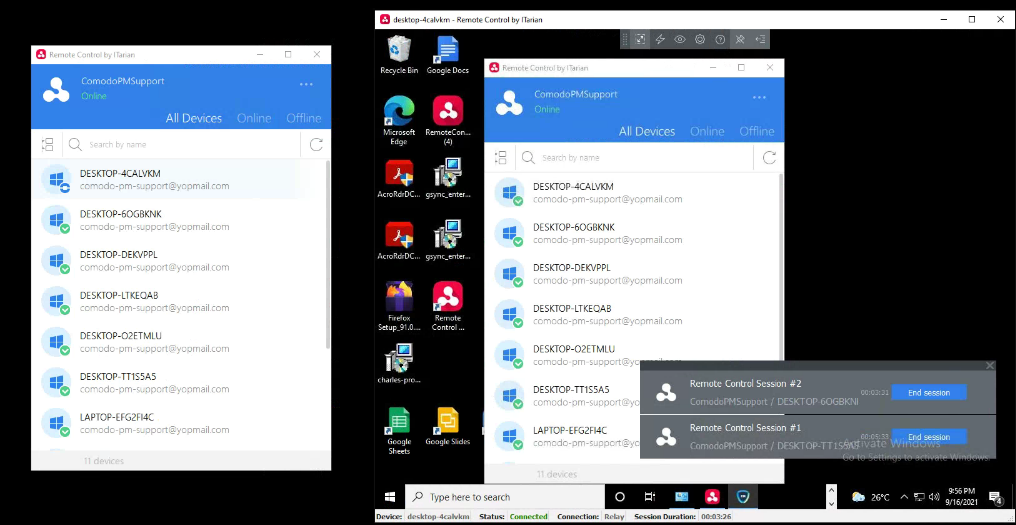Click the Search by name field in the left window
Image resolution: width=1016 pixels, height=525 pixels.
coord(181,145)
